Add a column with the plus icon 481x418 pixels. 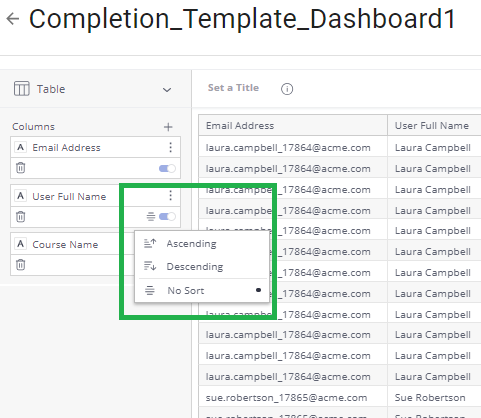(168, 127)
